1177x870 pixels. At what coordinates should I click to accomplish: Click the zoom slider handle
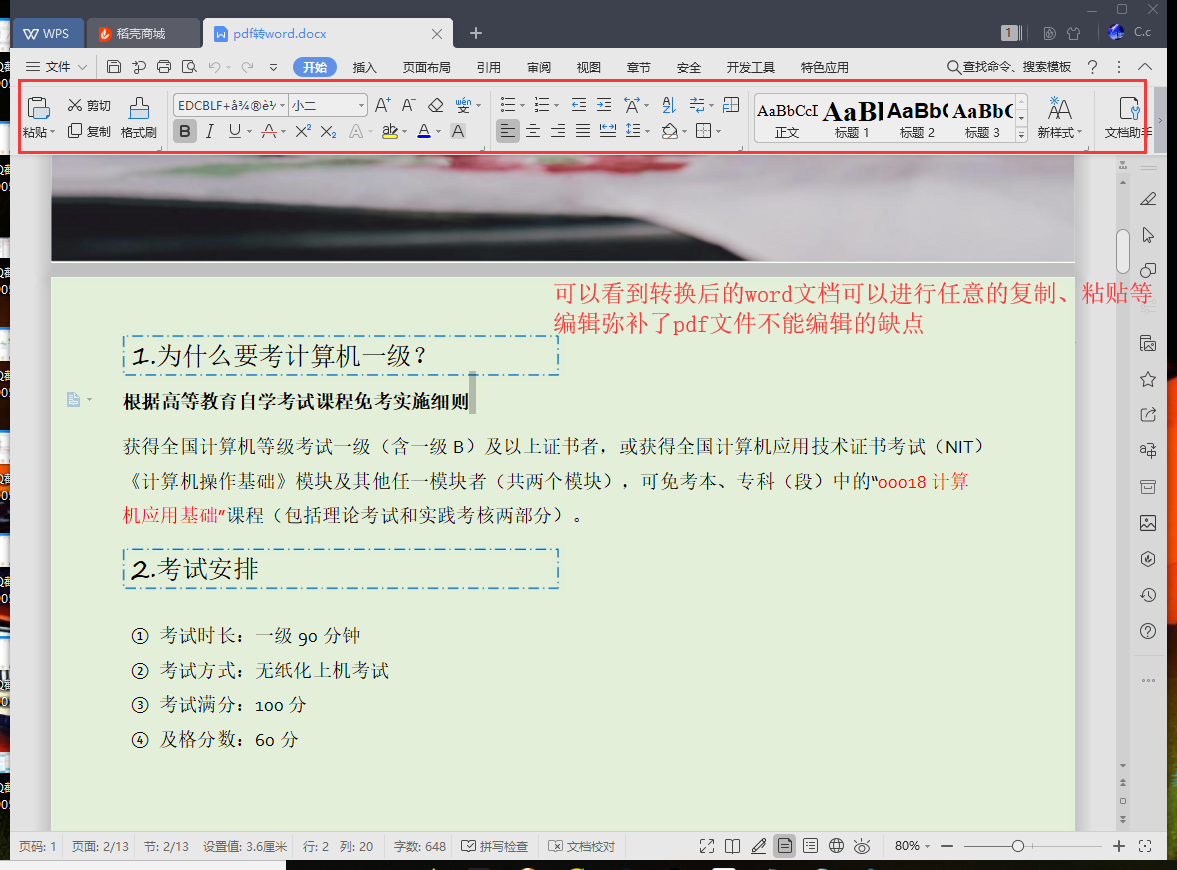pos(1017,846)
